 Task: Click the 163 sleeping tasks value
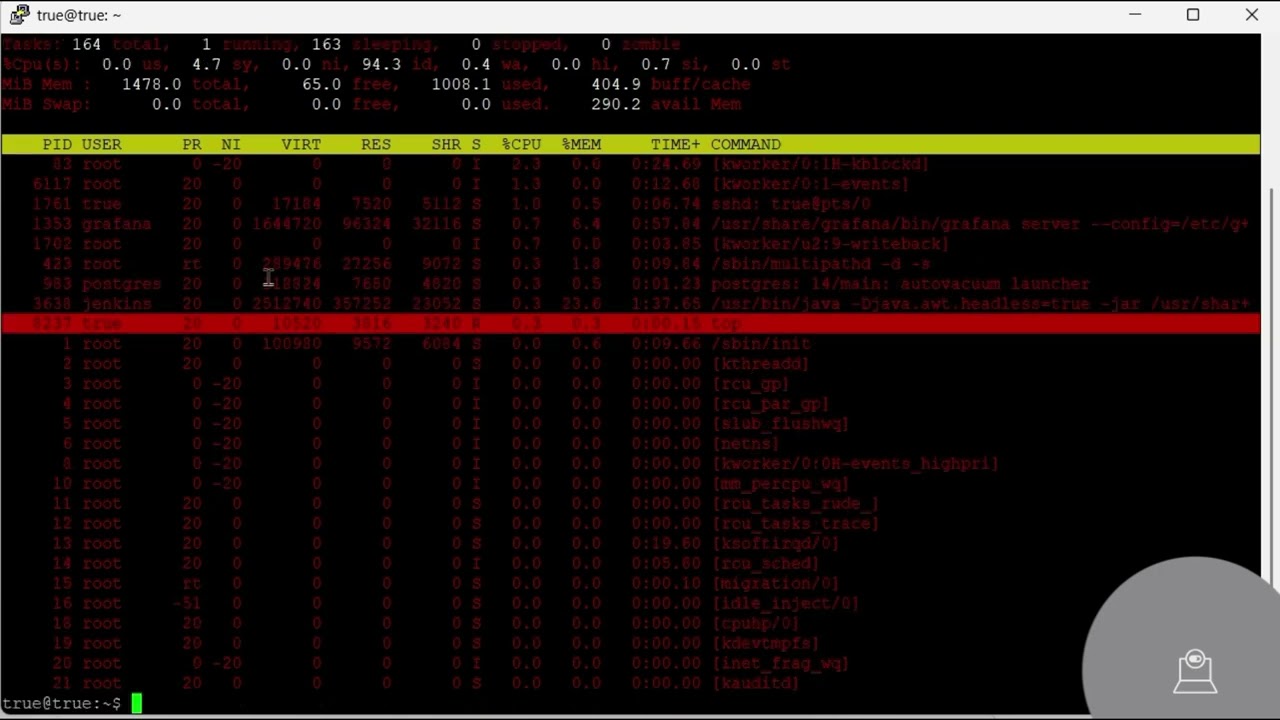tap(326, 44)
